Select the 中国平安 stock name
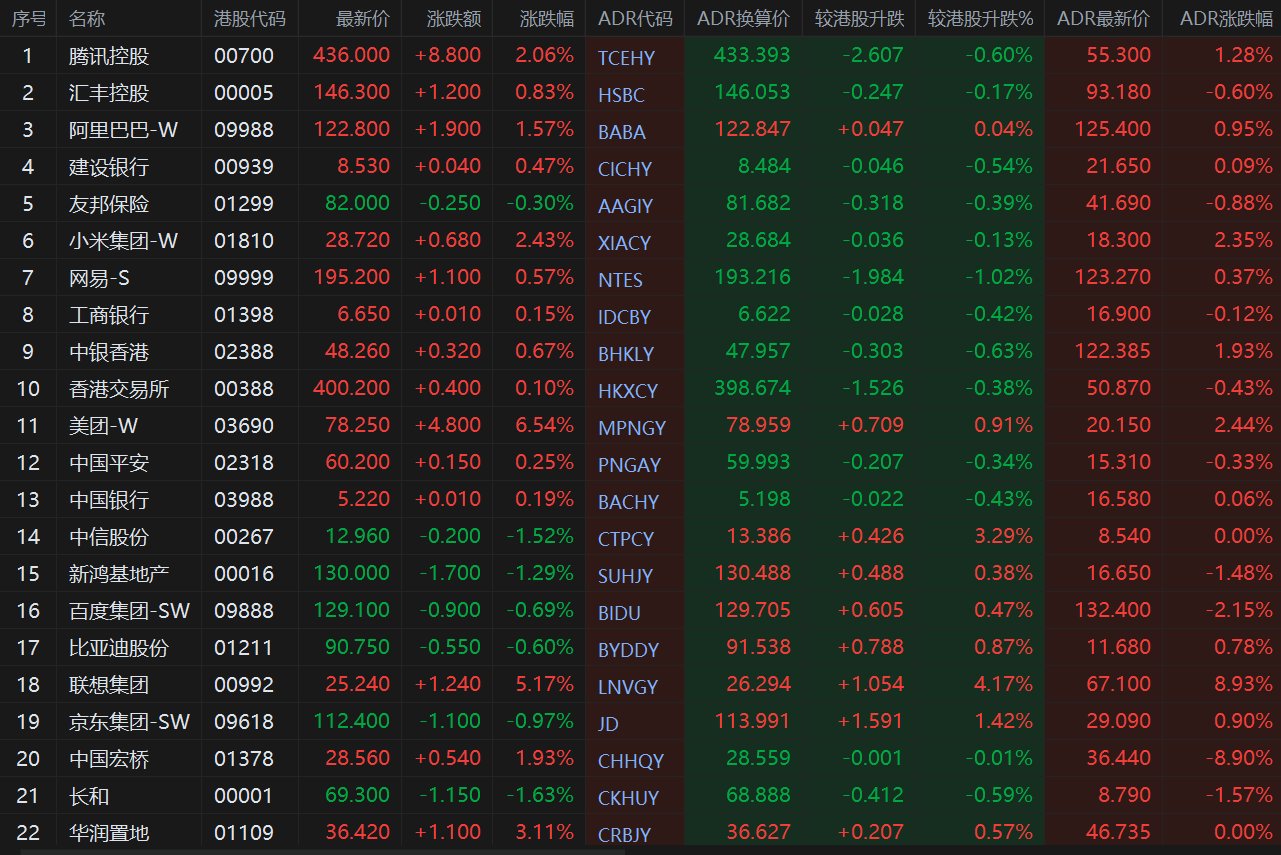Screen dimensions: 1281x855 (x=110, y=463)
